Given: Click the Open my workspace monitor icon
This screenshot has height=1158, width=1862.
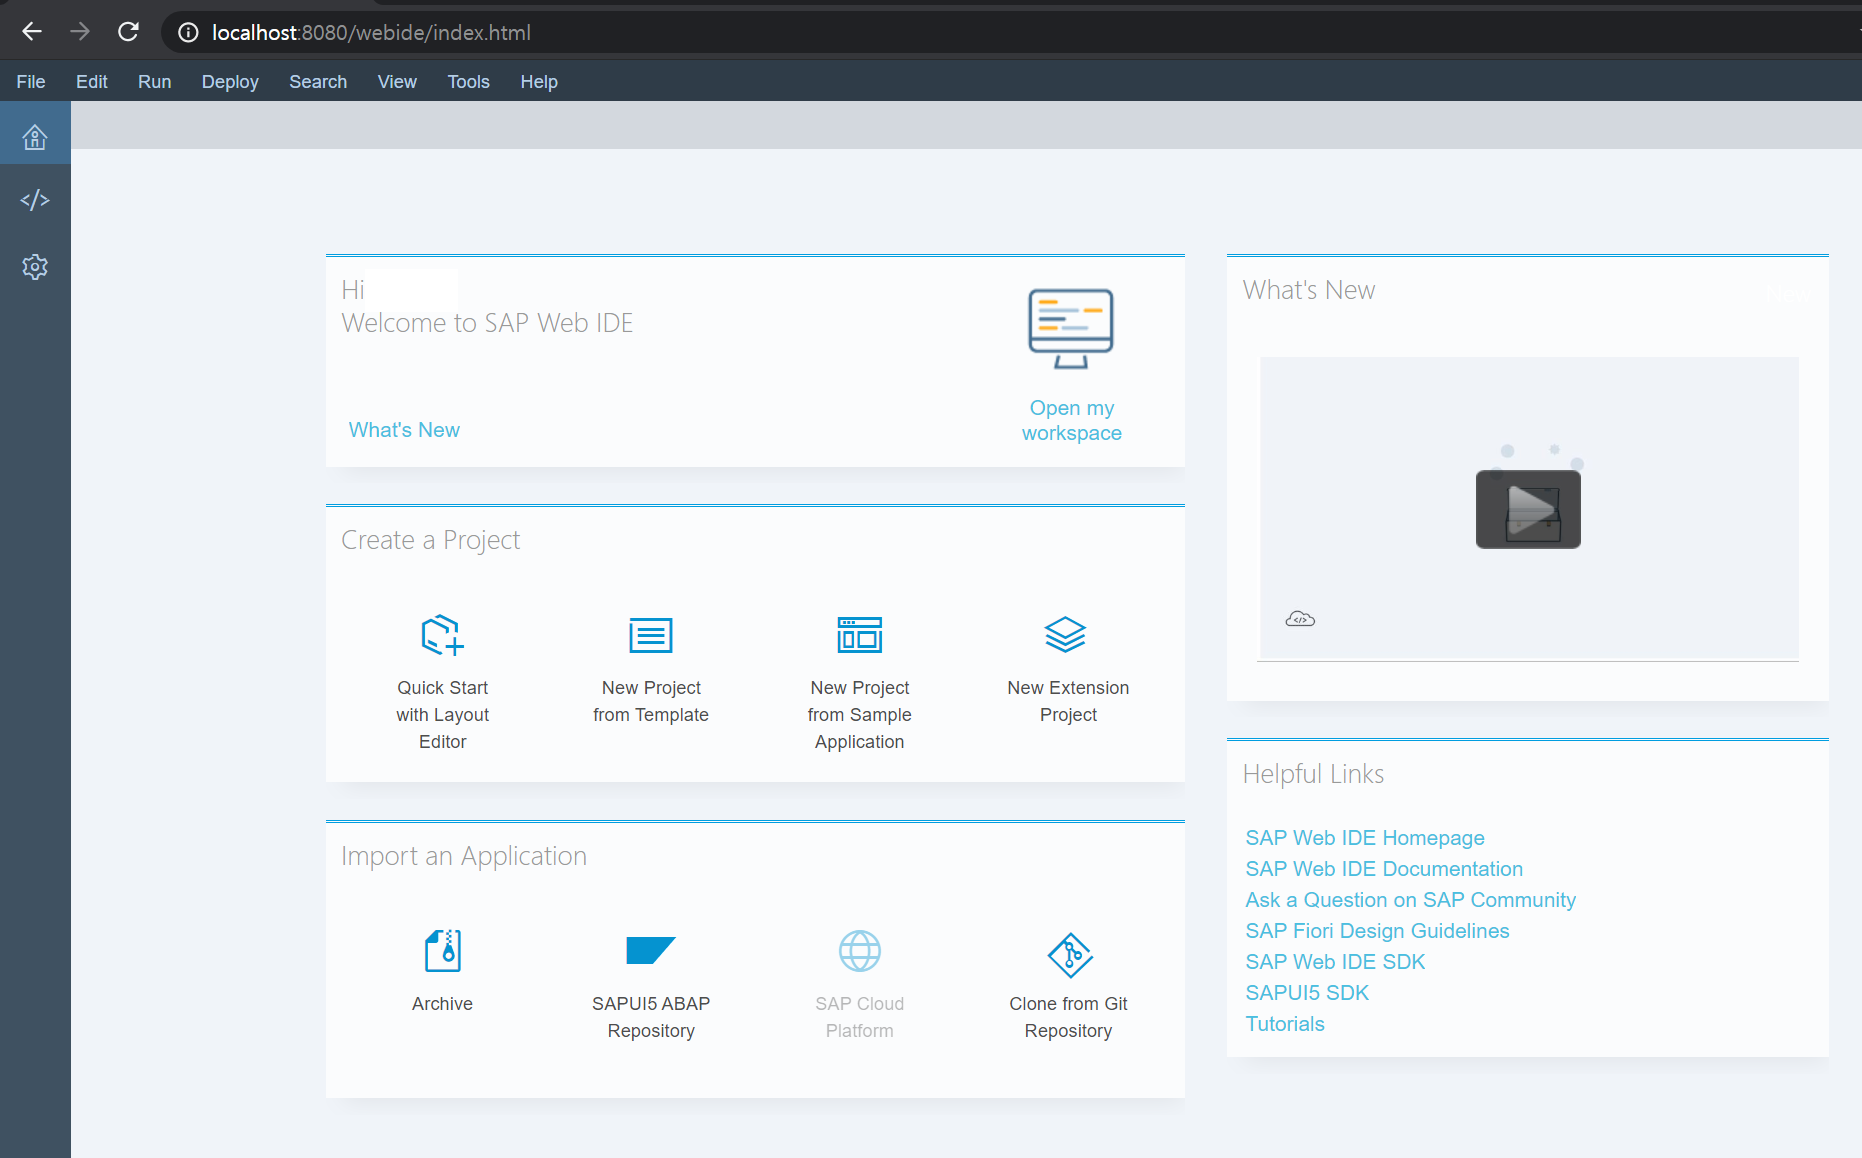Looking at the screenshot, I should tap(1071, 328).
